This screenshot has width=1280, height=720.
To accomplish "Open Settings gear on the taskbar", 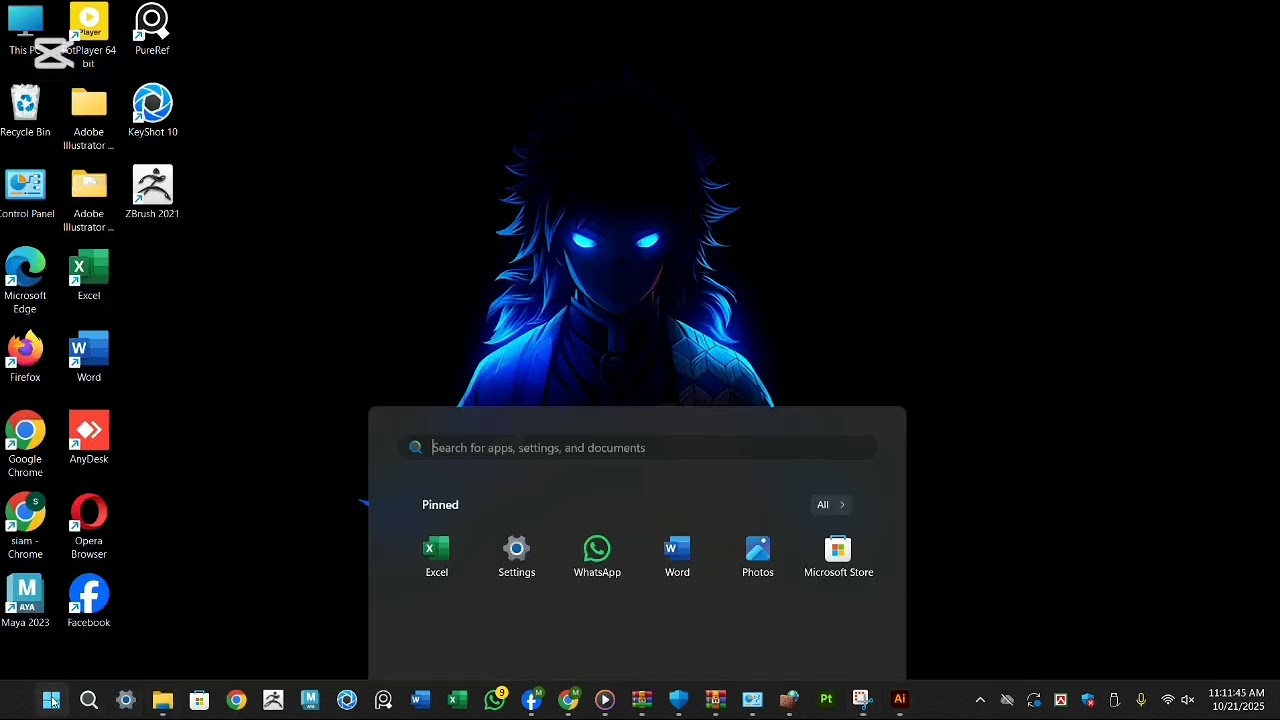I will 126,700.
